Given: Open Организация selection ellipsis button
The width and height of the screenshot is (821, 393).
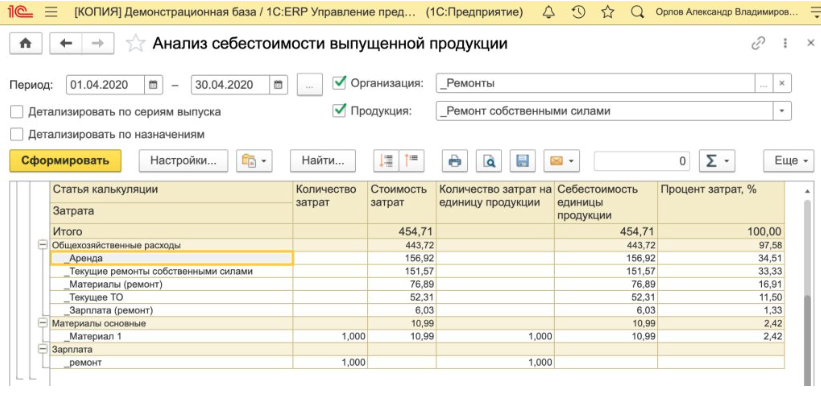Looking at the screenshot, I should (764, 83).
